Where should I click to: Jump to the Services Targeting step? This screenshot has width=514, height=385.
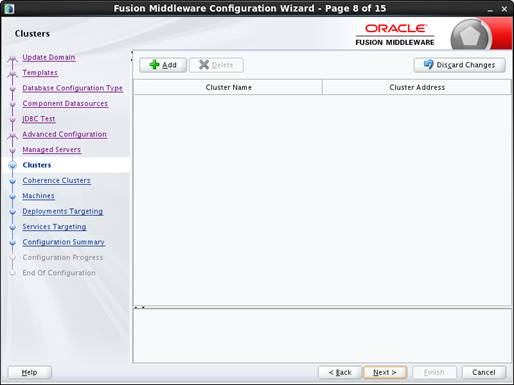coord(54,227)
